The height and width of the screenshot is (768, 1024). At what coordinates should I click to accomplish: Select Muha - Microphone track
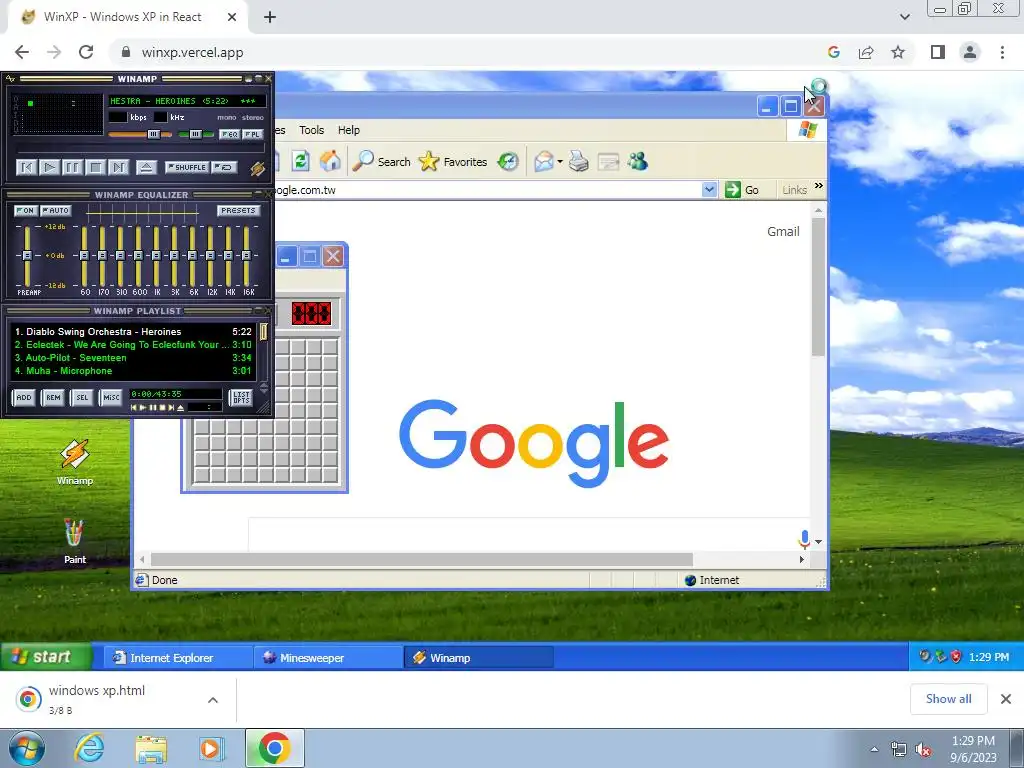click(133, 371)
